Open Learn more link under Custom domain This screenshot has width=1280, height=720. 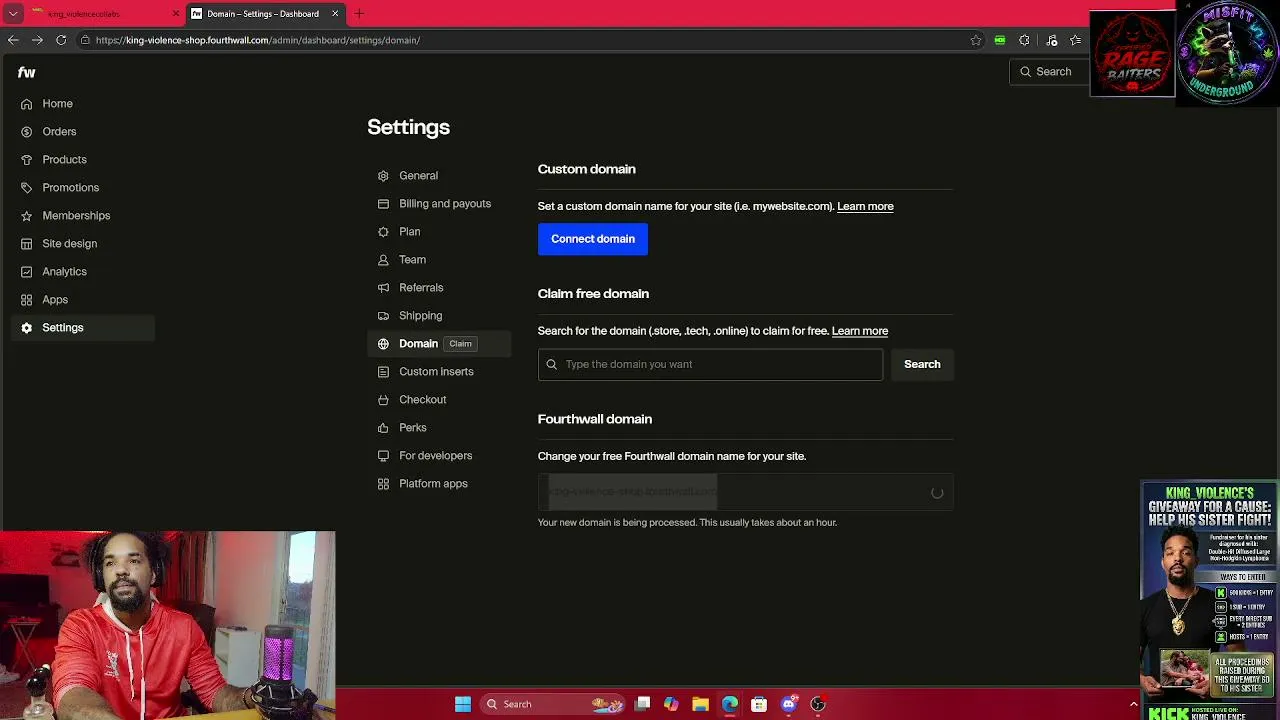(865, 206)
